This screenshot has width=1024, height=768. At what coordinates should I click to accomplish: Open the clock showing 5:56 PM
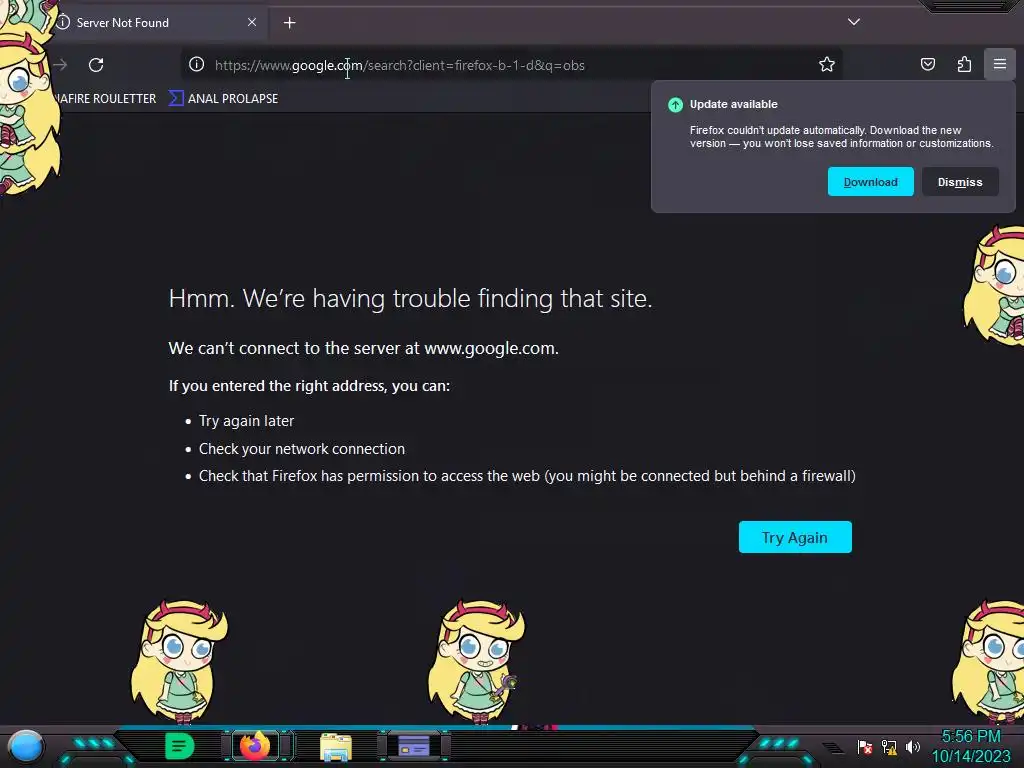[x=971, y=746]
